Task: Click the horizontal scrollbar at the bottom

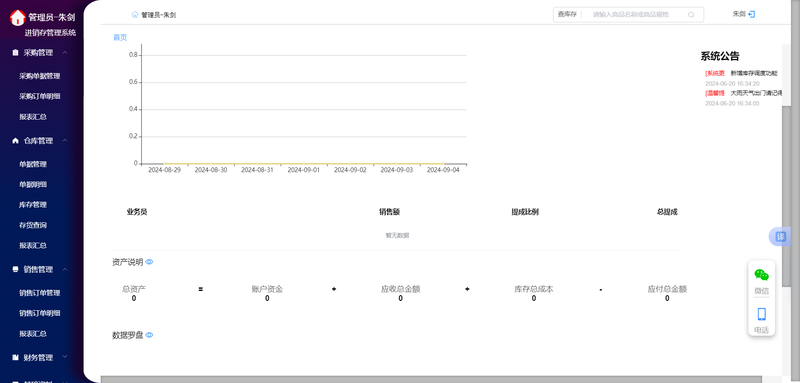Action: [431, 379]
